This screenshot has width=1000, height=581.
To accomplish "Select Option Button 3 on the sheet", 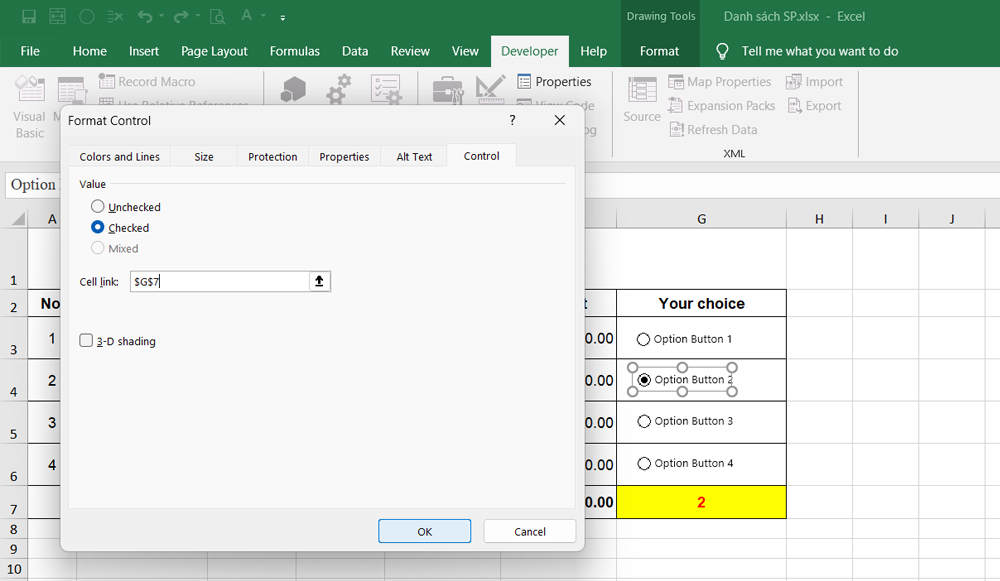I will (644, 421).
